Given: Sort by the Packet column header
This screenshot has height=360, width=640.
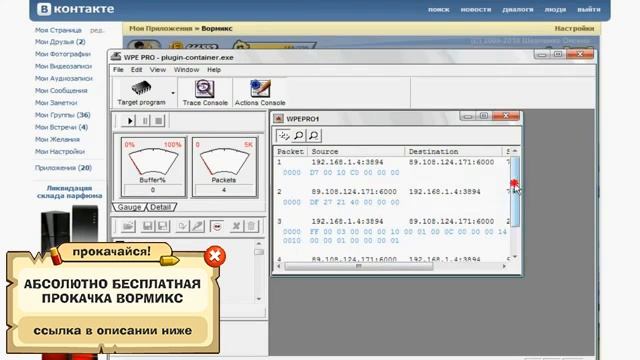Looking at the screenshot, I should coord(291,151).
